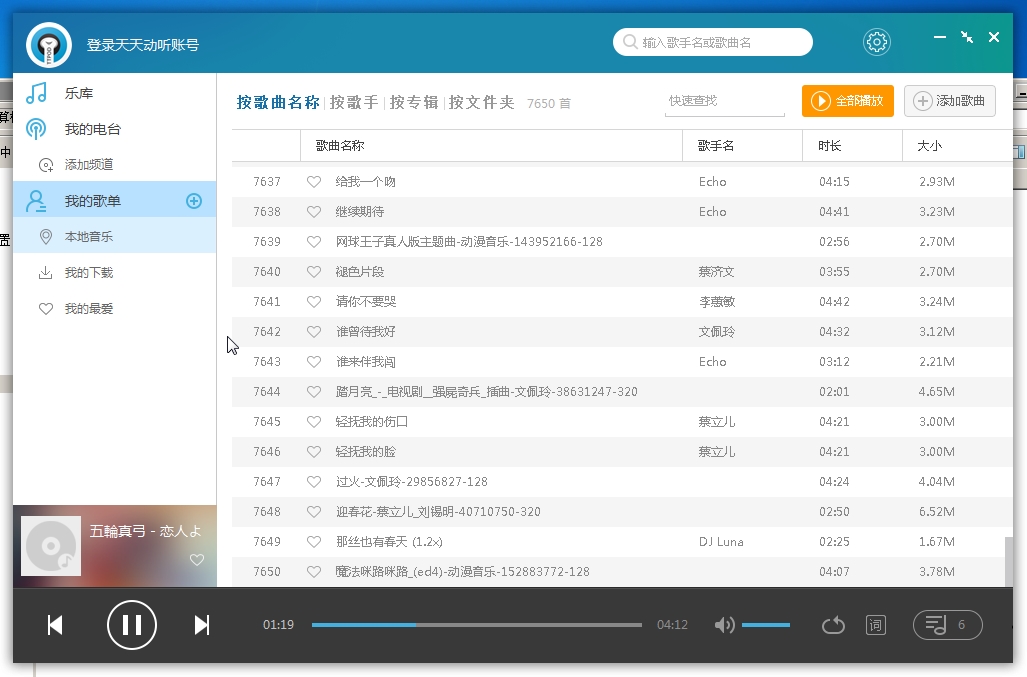Click 全部播放 play all button

848,101
